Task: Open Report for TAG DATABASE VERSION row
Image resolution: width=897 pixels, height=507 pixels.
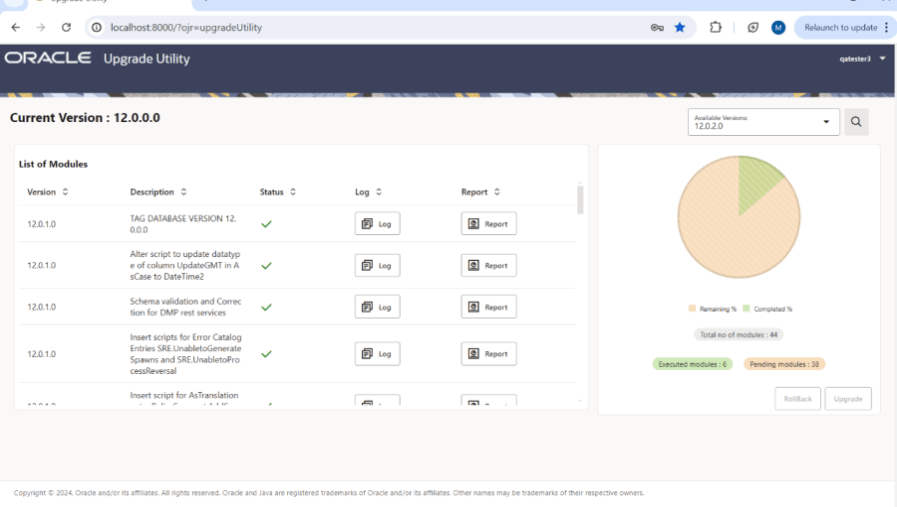Action: [489, 224]
